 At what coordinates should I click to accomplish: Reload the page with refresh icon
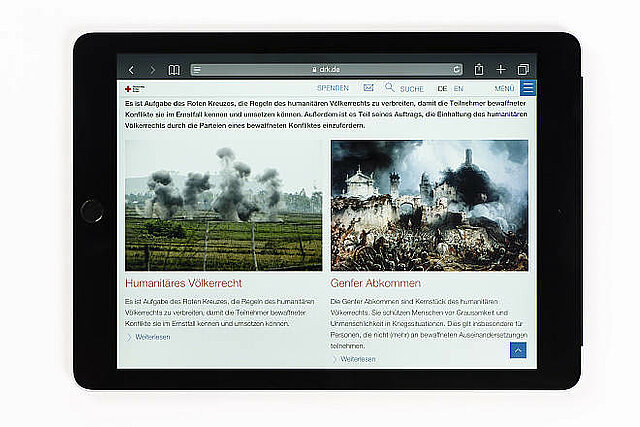(x=457, y=69)
